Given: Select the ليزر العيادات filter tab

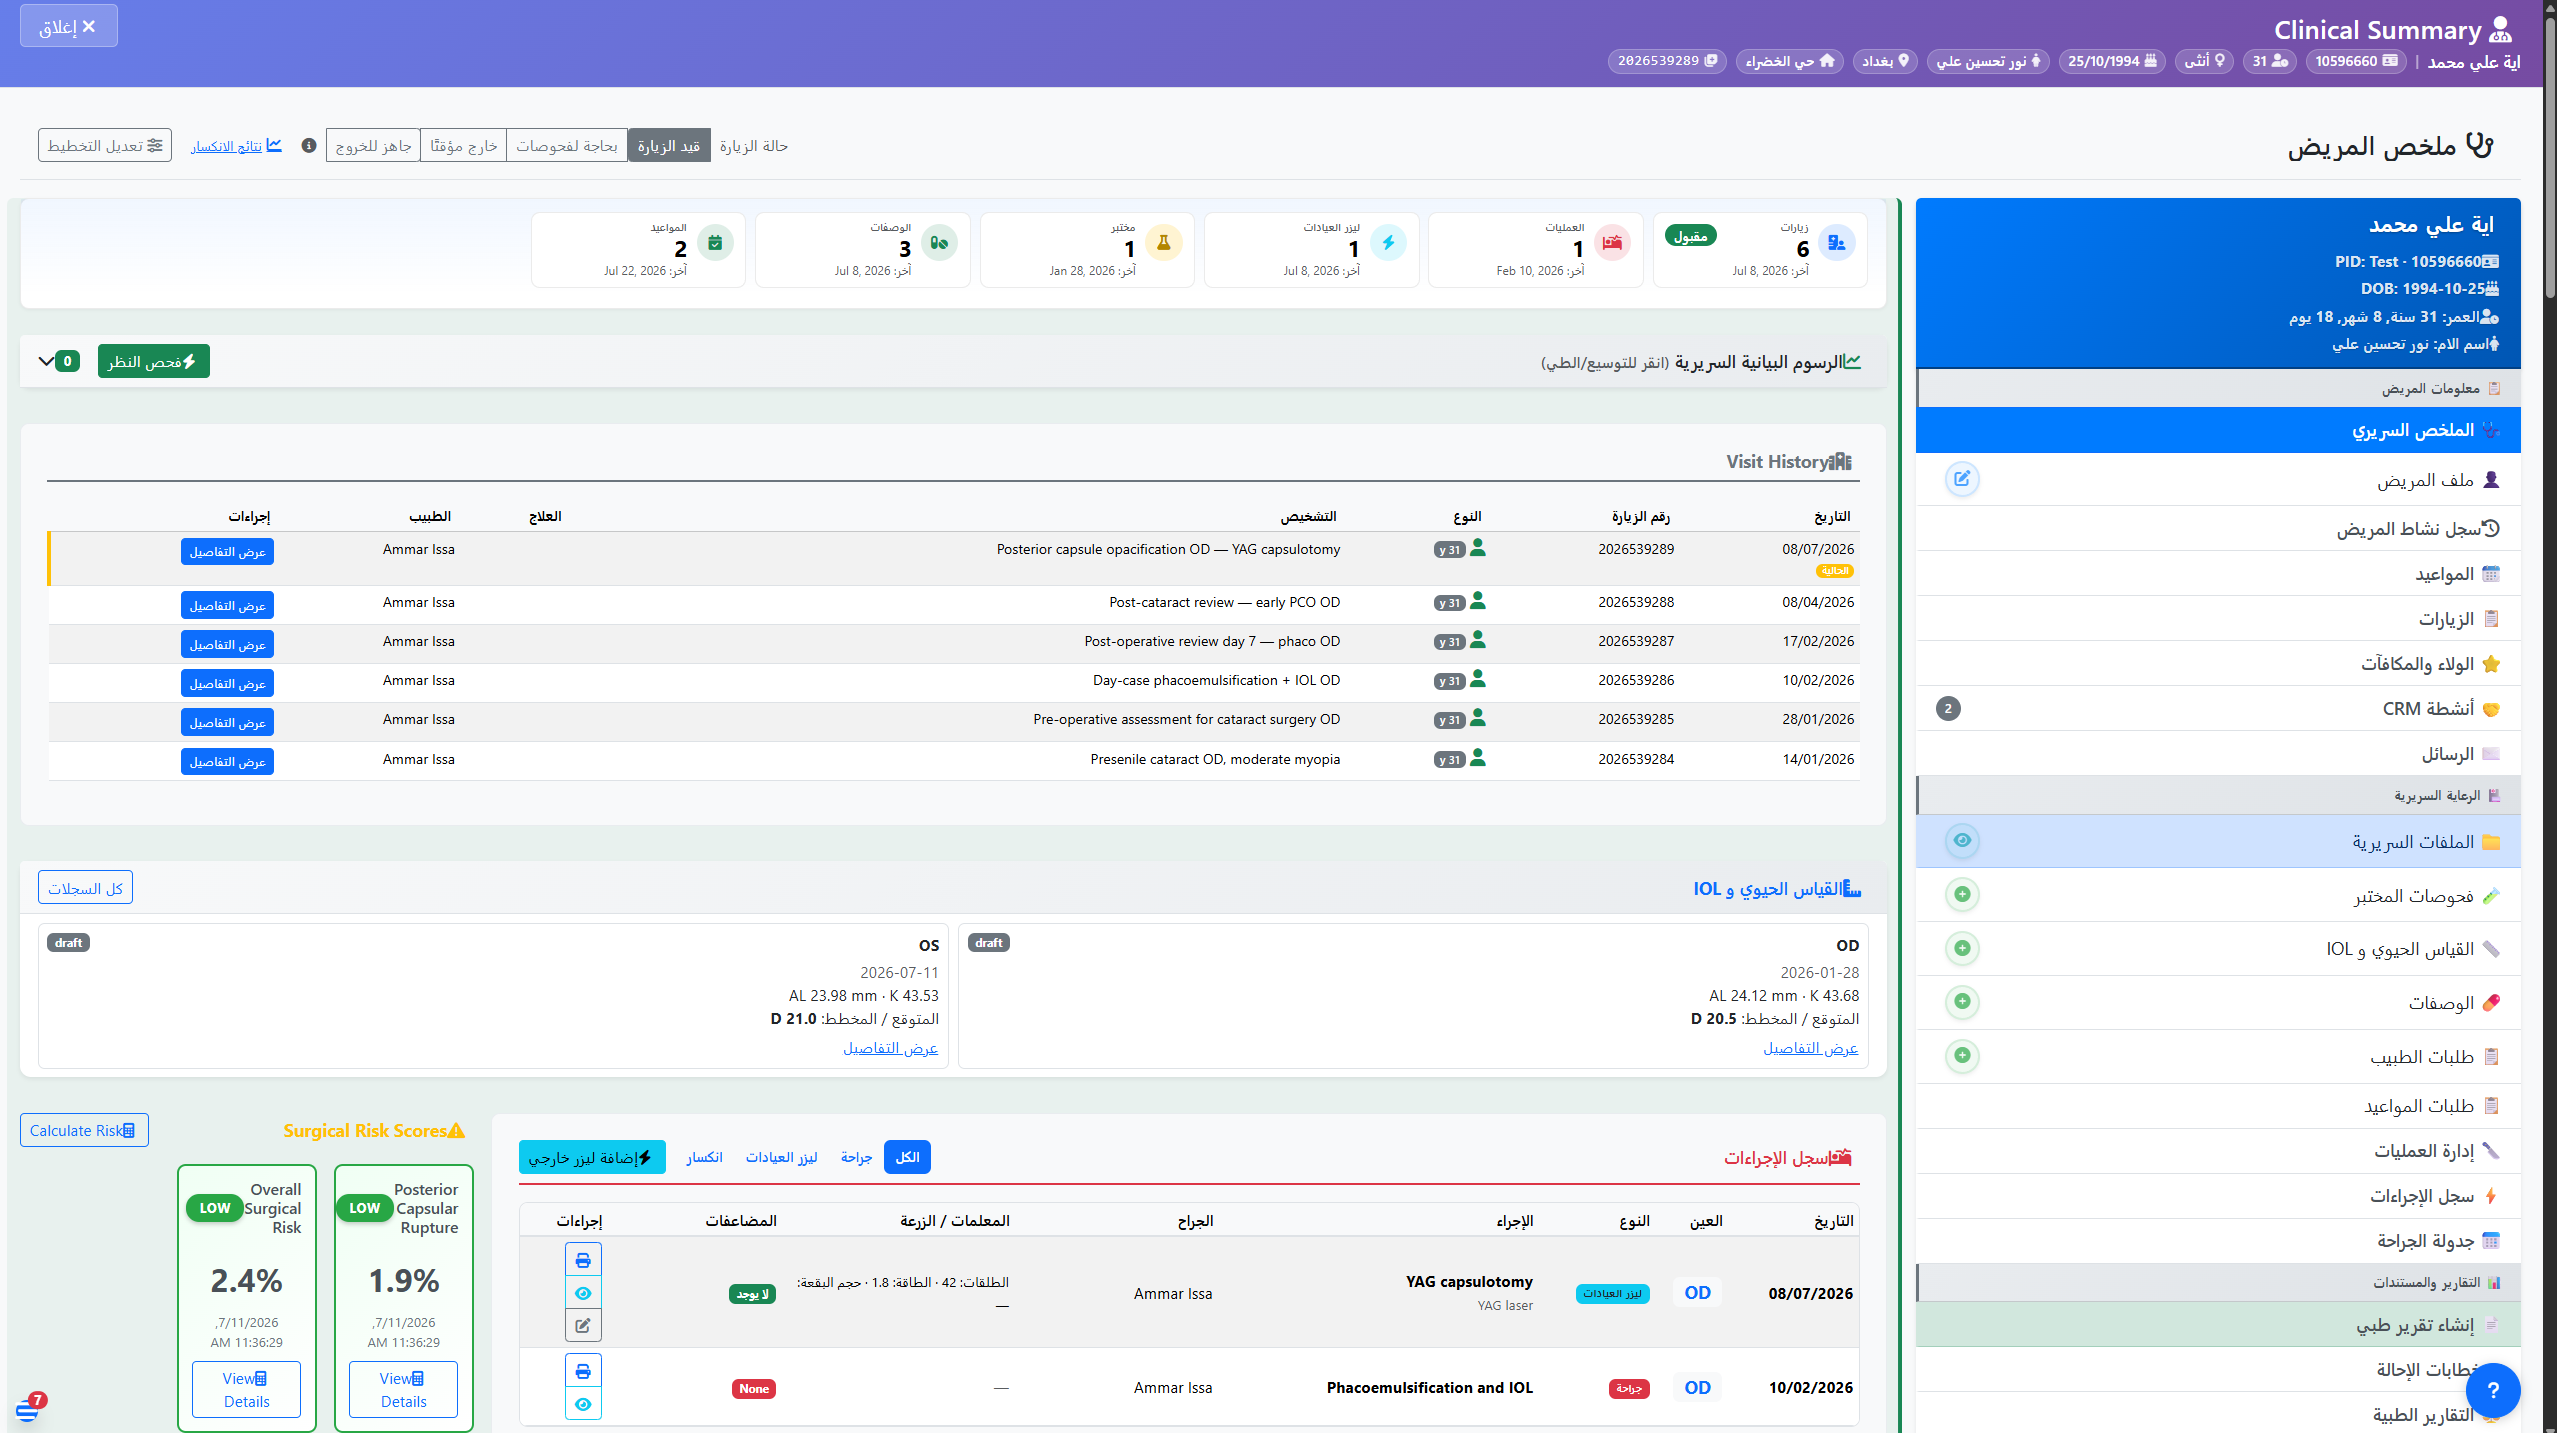Looking at the screenshot, I should (781, 1157).
